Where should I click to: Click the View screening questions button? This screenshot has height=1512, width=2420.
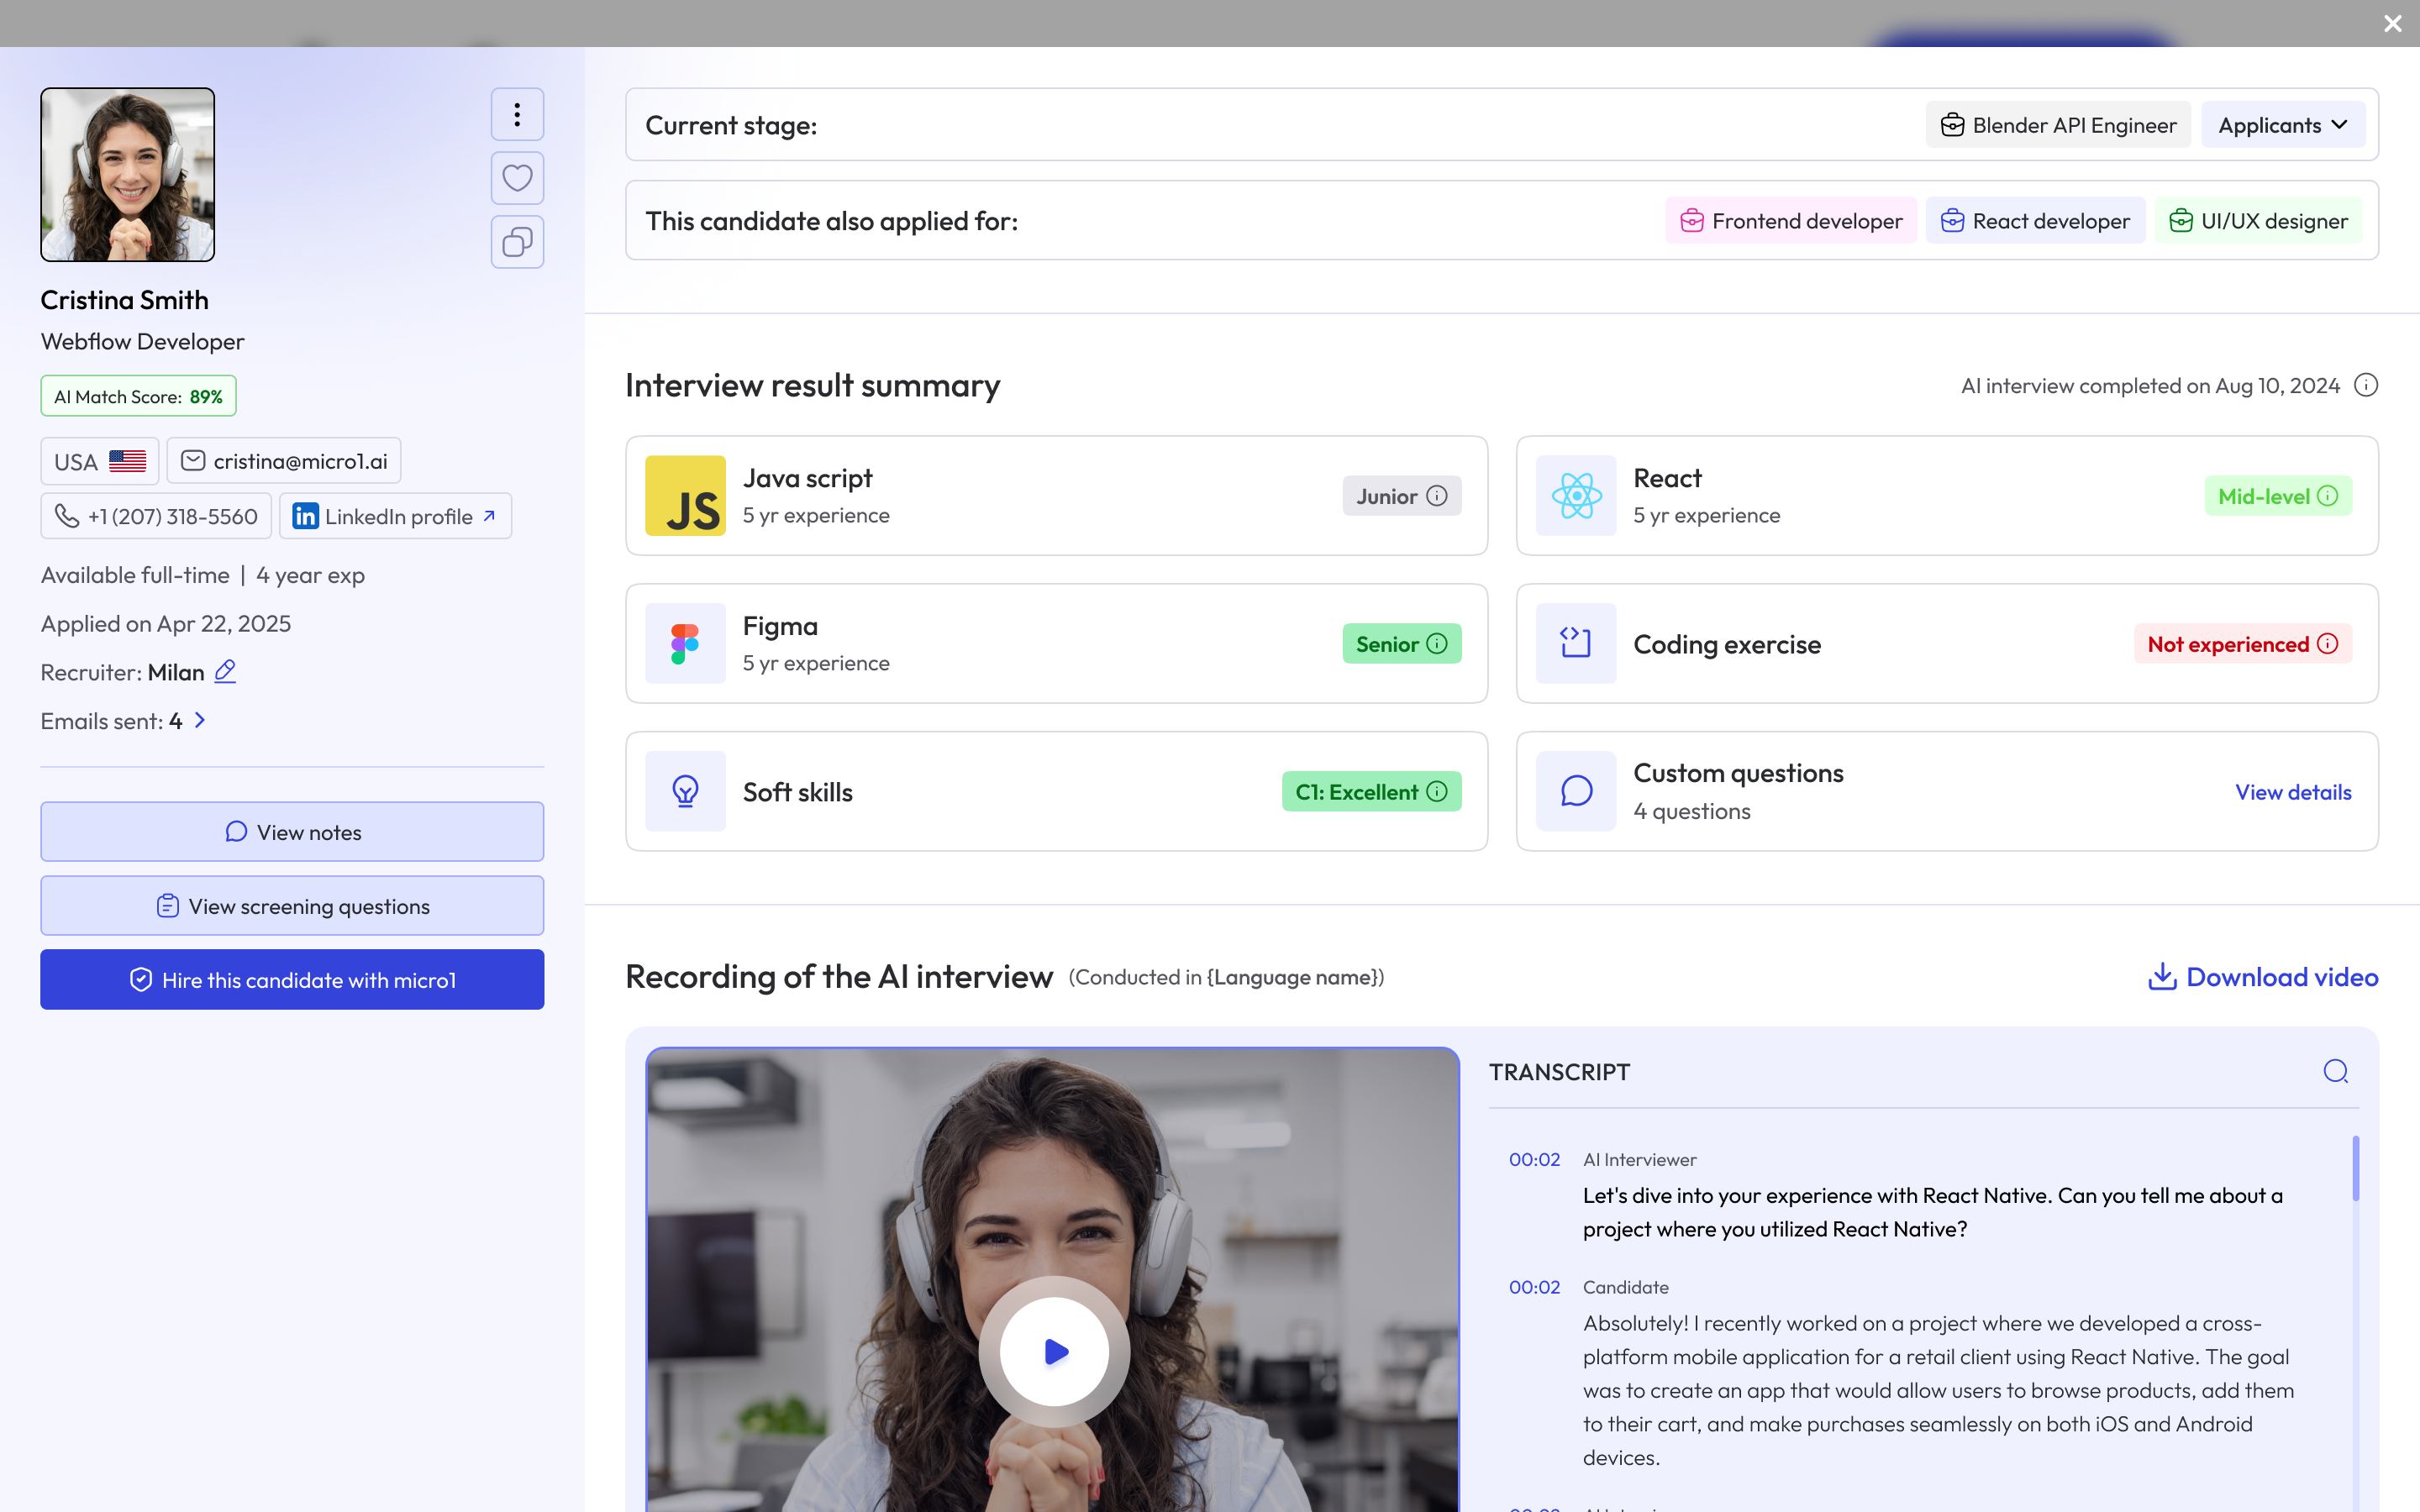(x=292, y=906)
